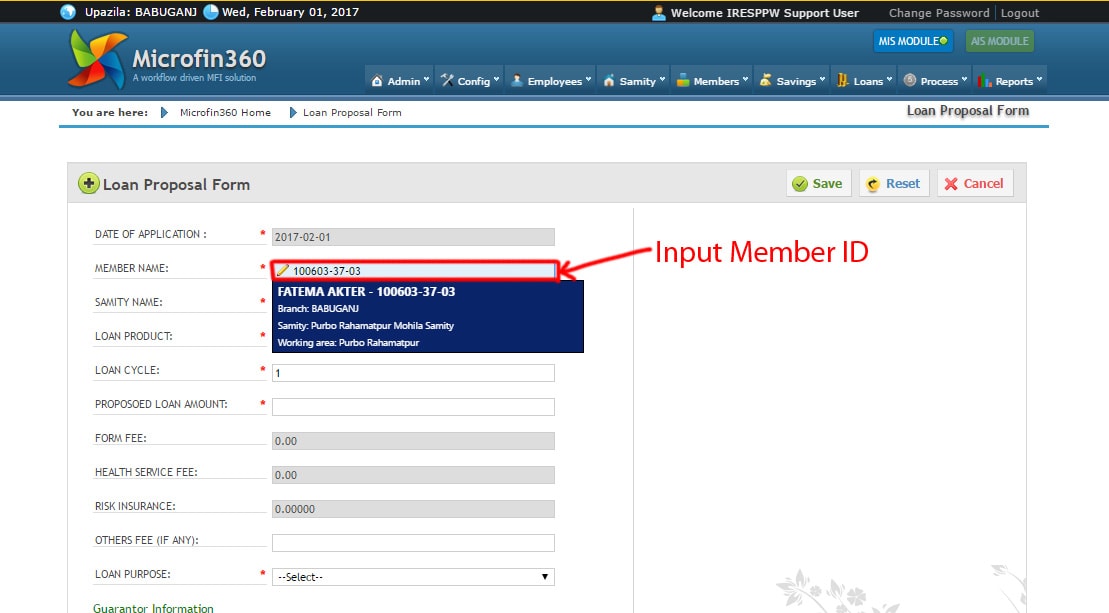Click the user avatar icon beside Welcome
This screenshot has height=613, width=1109.
[658, 13]
